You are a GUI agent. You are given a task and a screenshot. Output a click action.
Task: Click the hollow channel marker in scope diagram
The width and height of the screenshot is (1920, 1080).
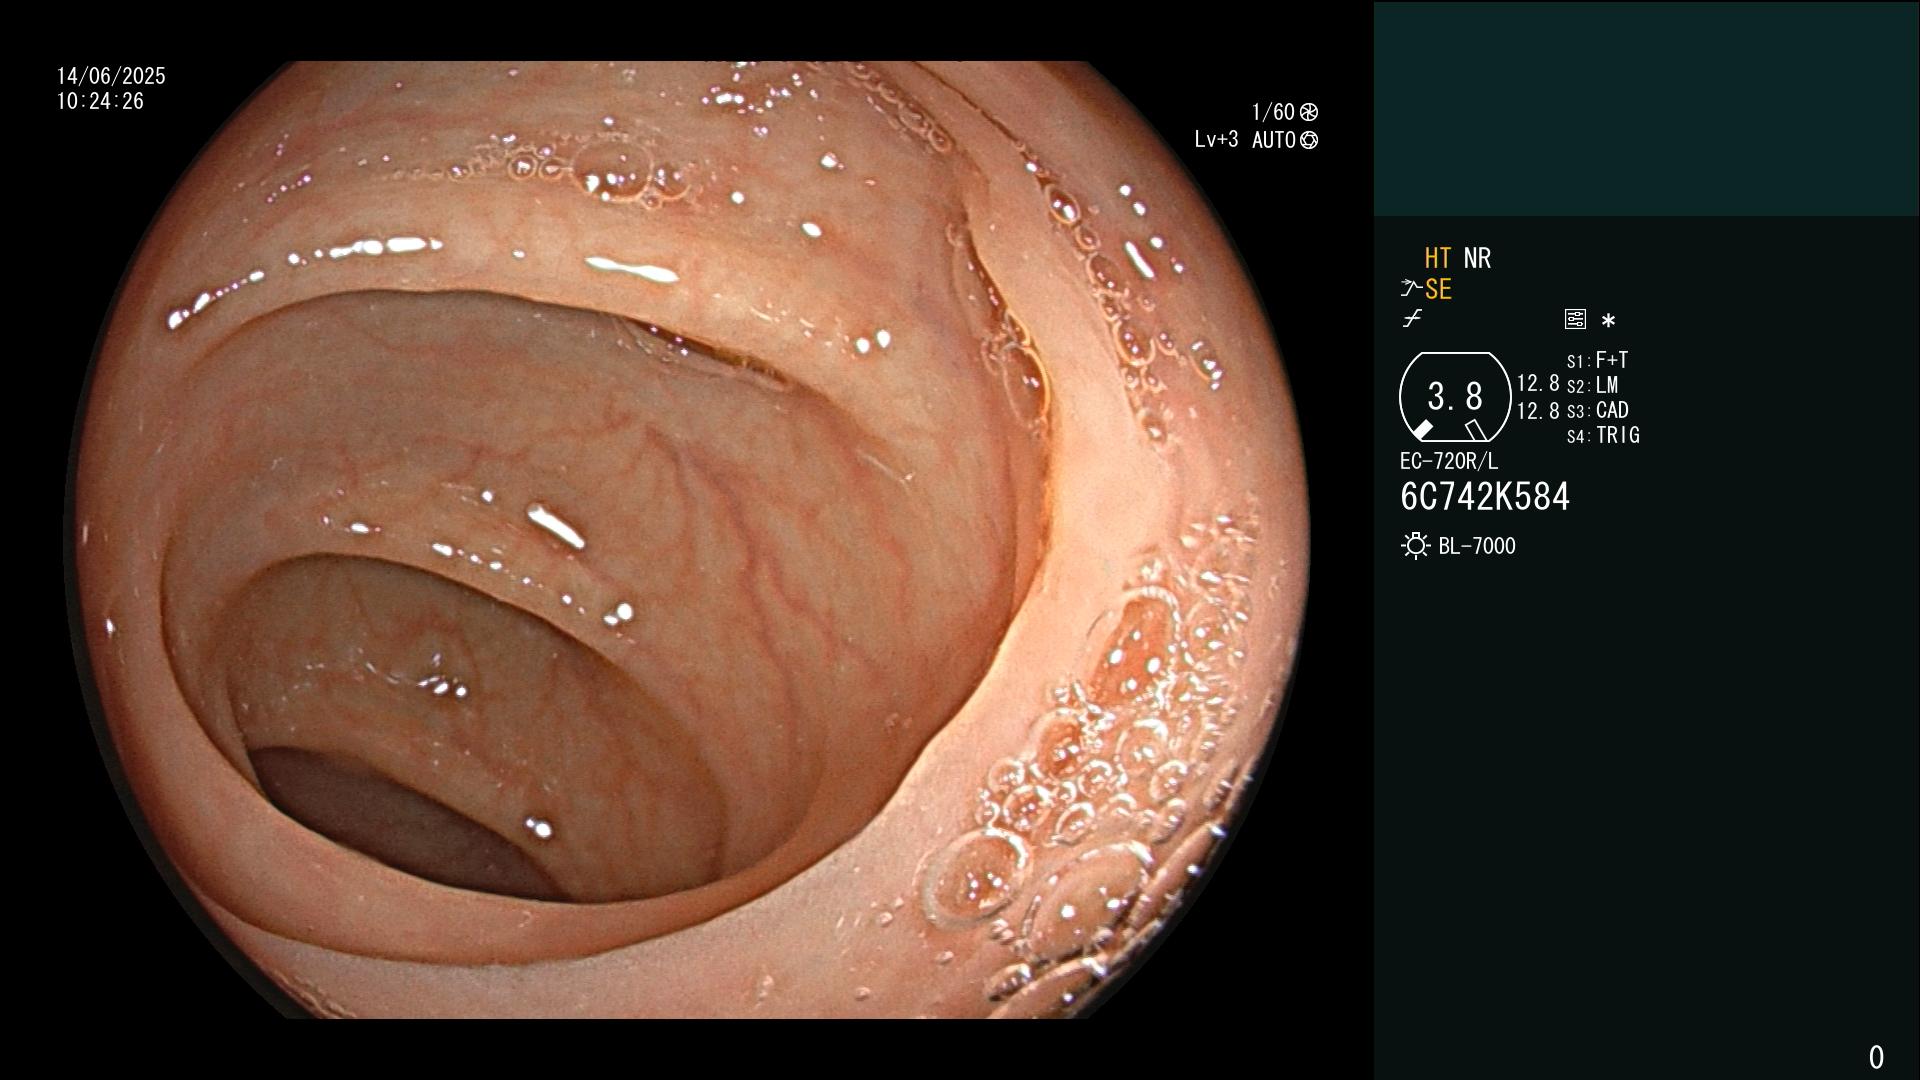(x=1476, y=430)
